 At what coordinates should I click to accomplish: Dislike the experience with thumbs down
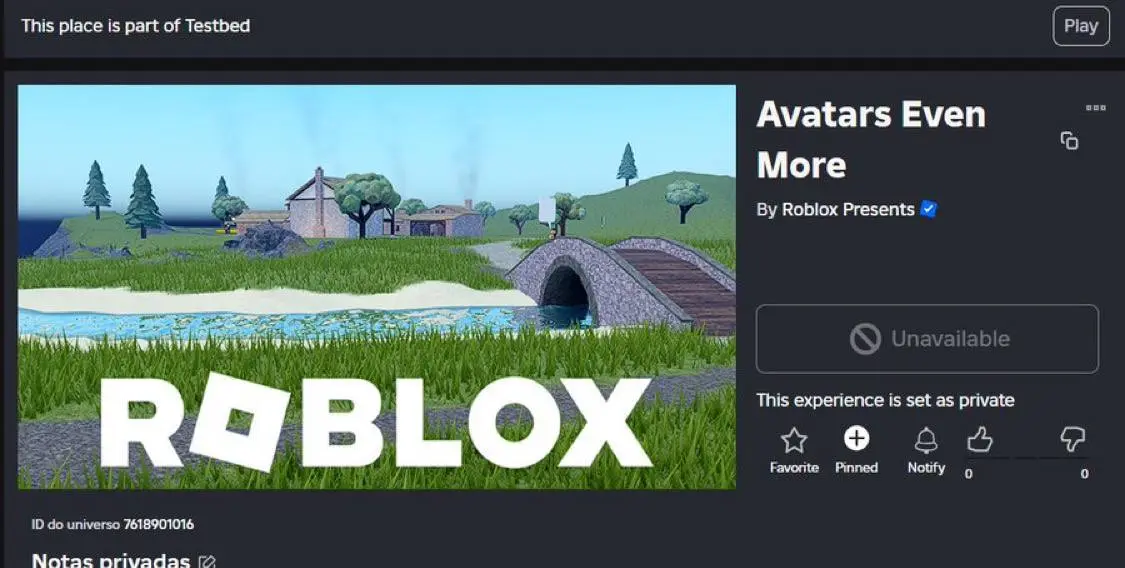tap(1073, 439)
